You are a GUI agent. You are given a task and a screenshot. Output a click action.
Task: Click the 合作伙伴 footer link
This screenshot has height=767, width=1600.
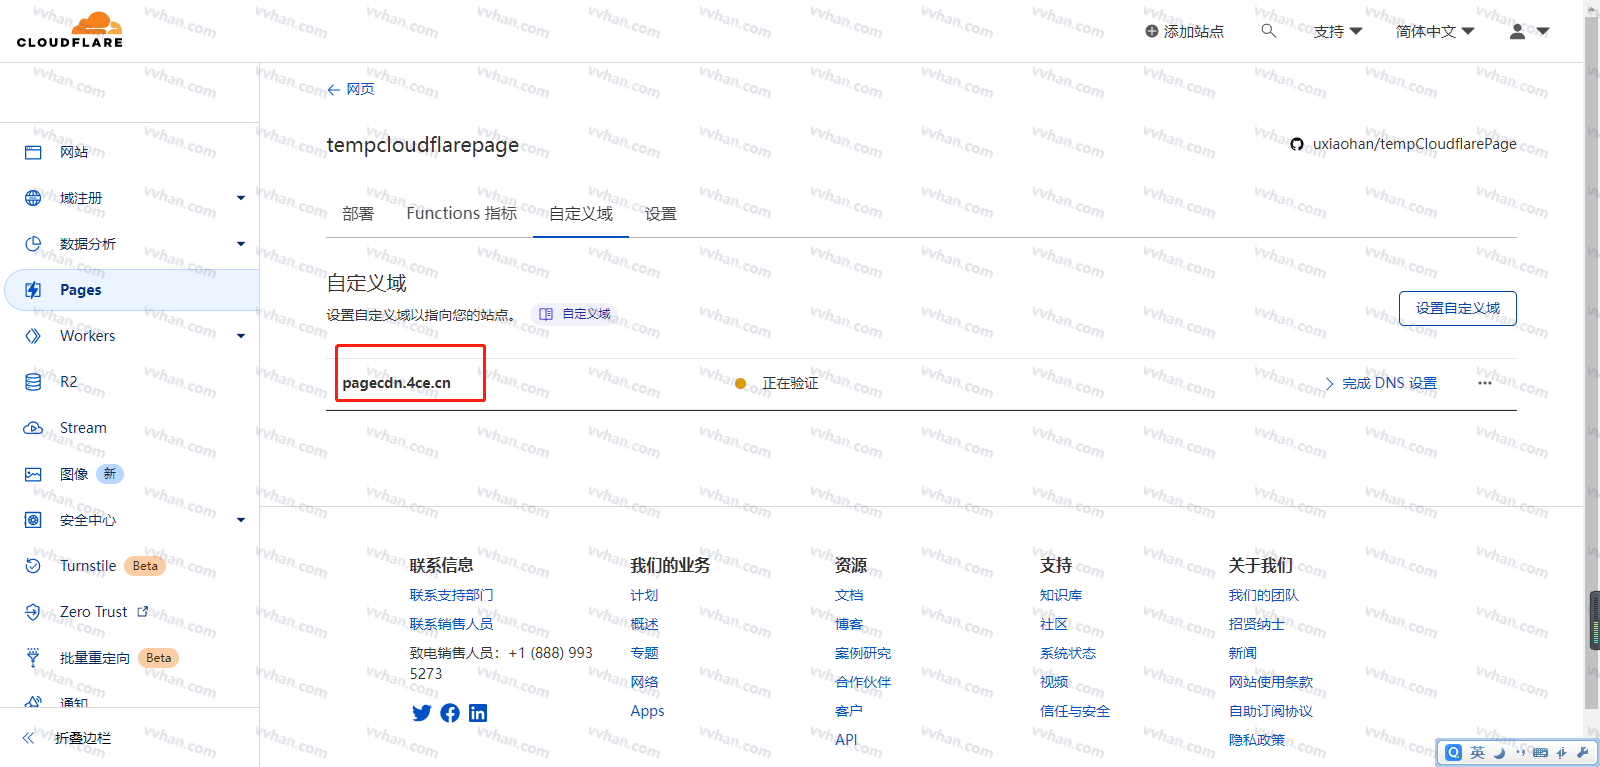[x=863, y=682]
